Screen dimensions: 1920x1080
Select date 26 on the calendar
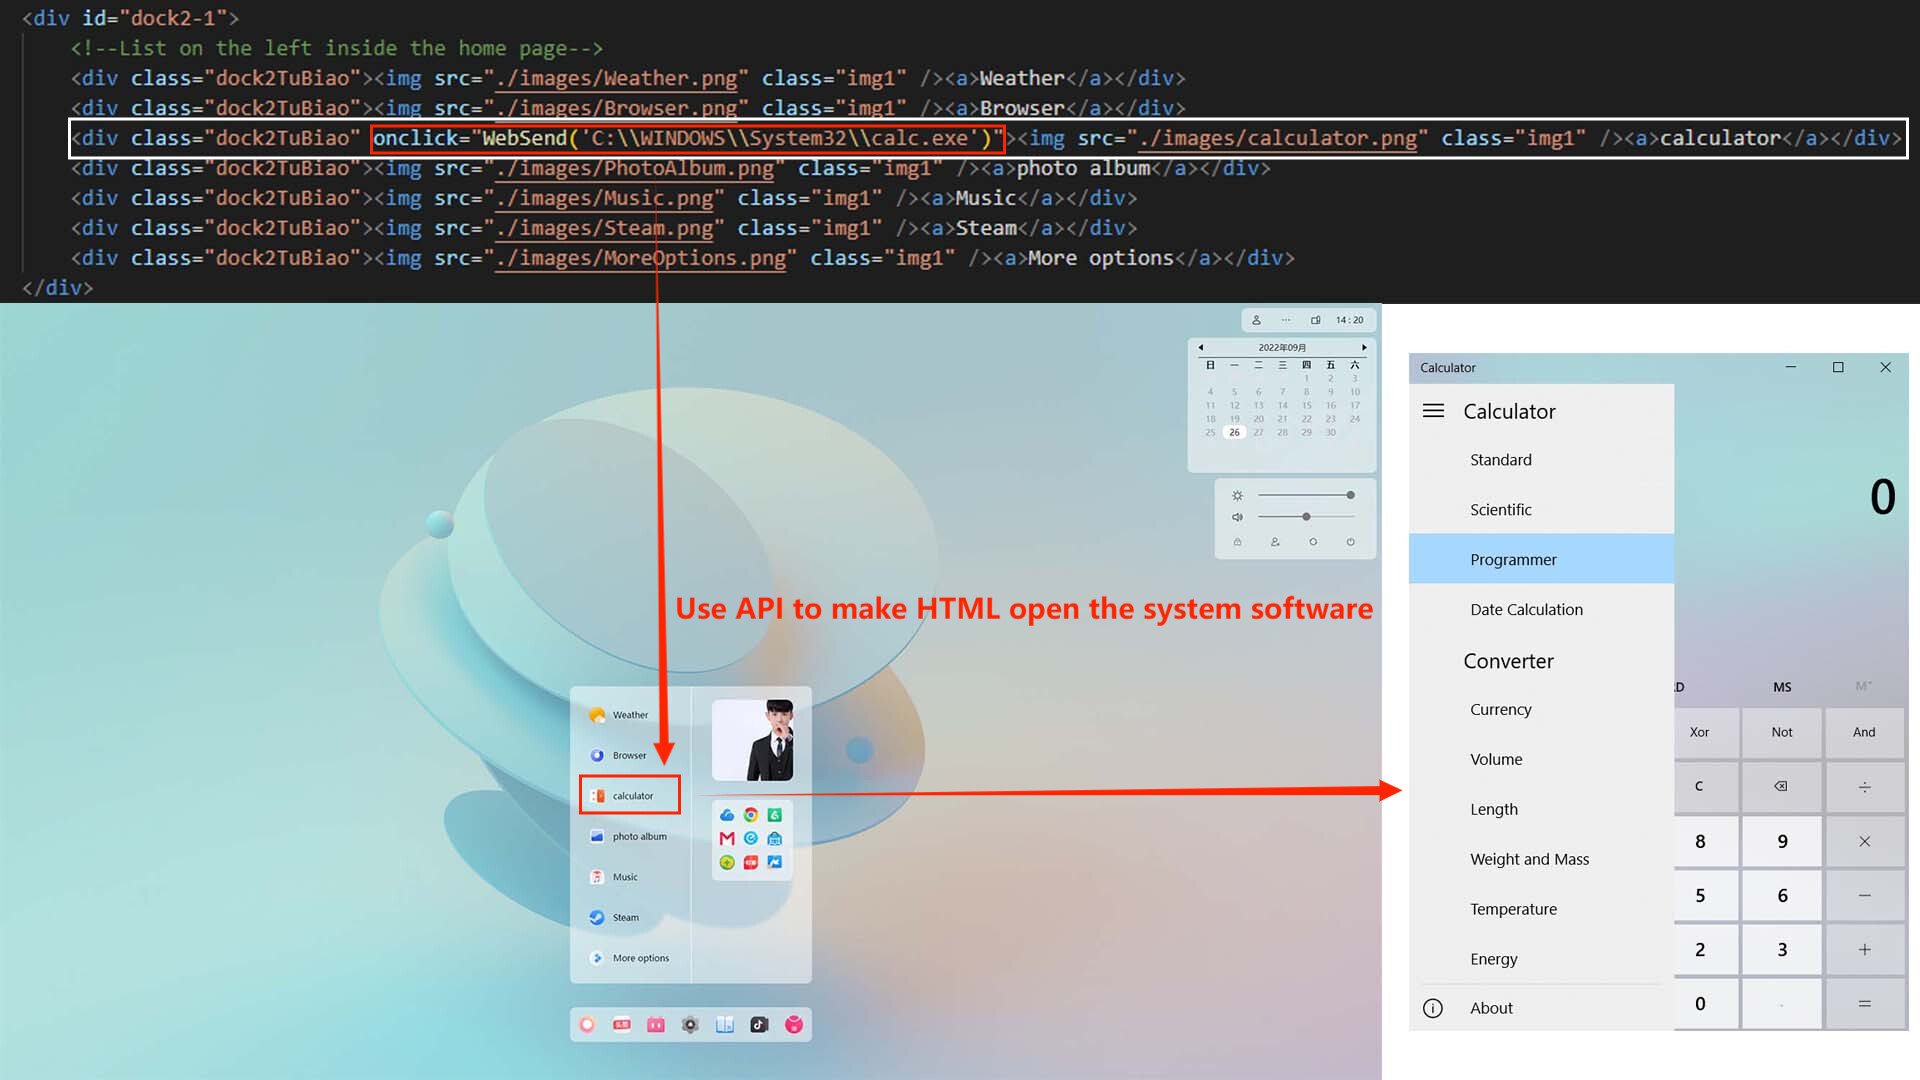coord(1234,432)
